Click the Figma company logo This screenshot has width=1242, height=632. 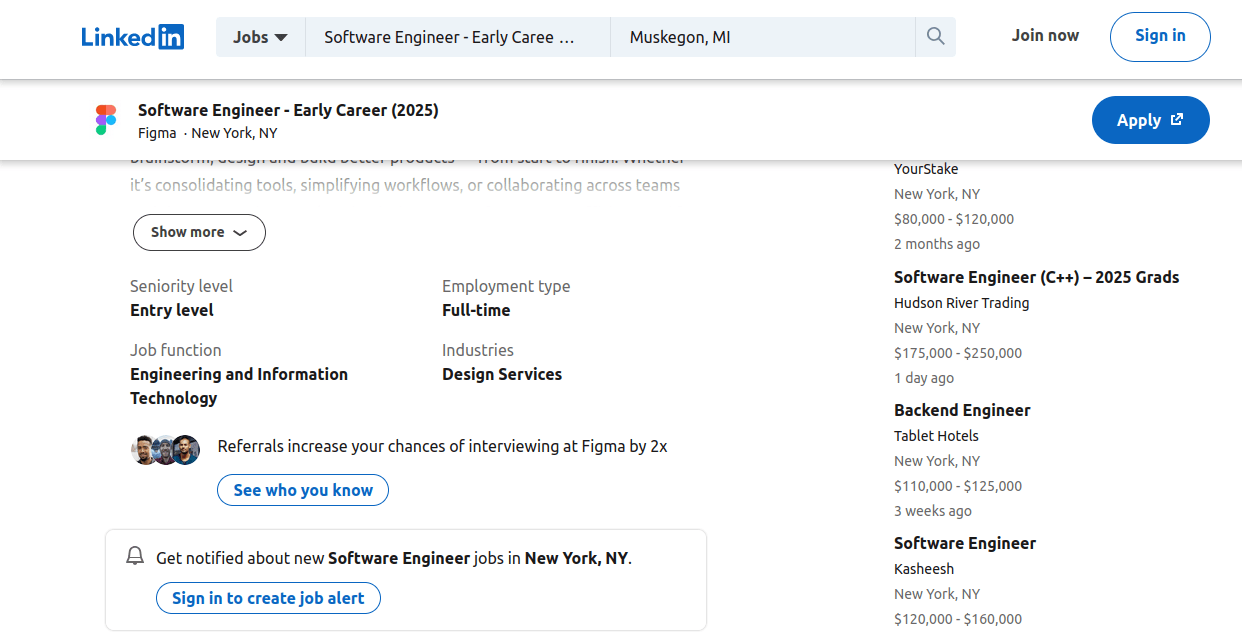click(106, 120)
